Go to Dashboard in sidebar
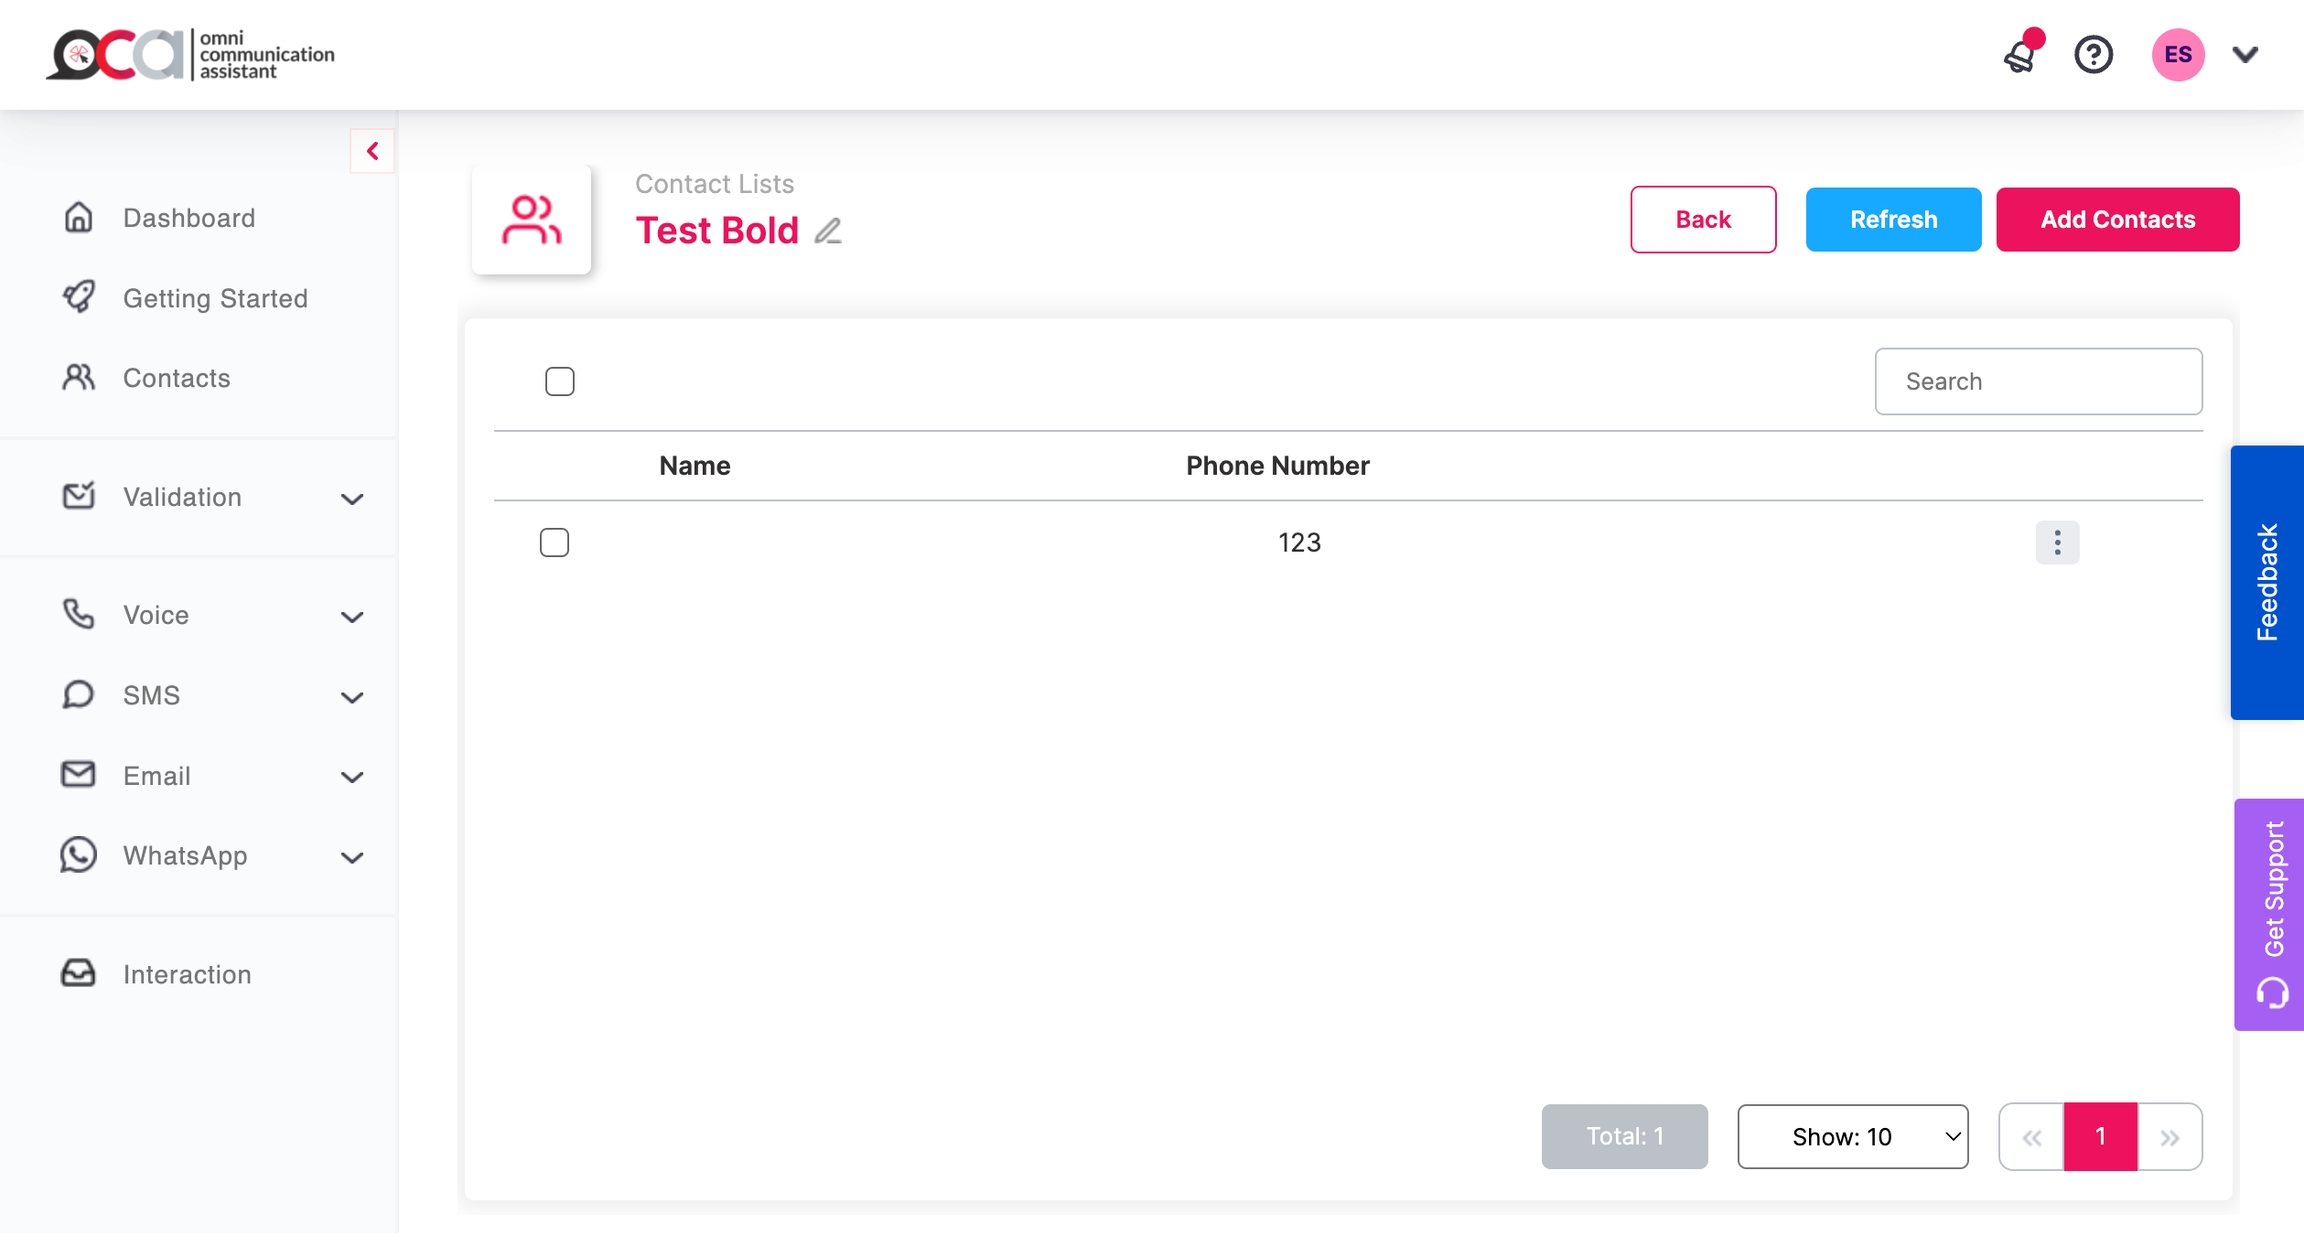Image resolution: width=2304 pixels, height=1257 pixels. 189,218
